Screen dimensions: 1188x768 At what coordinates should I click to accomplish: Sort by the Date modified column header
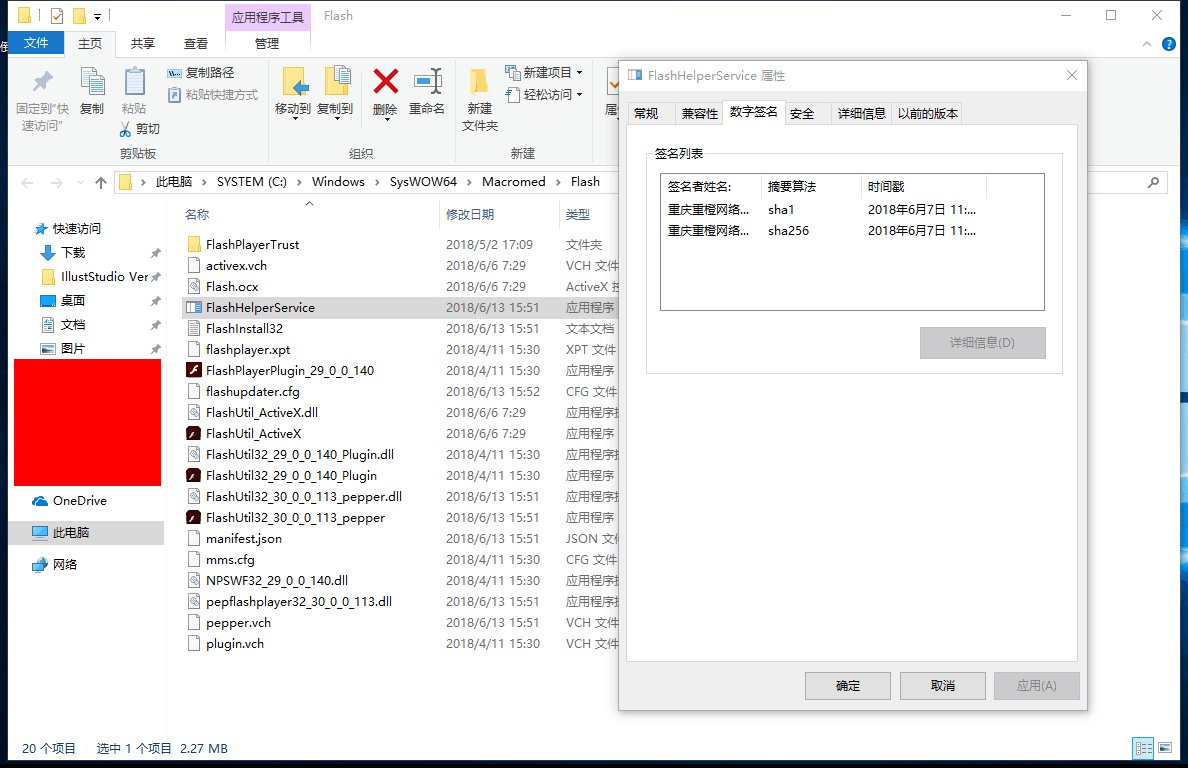[470, 214]
